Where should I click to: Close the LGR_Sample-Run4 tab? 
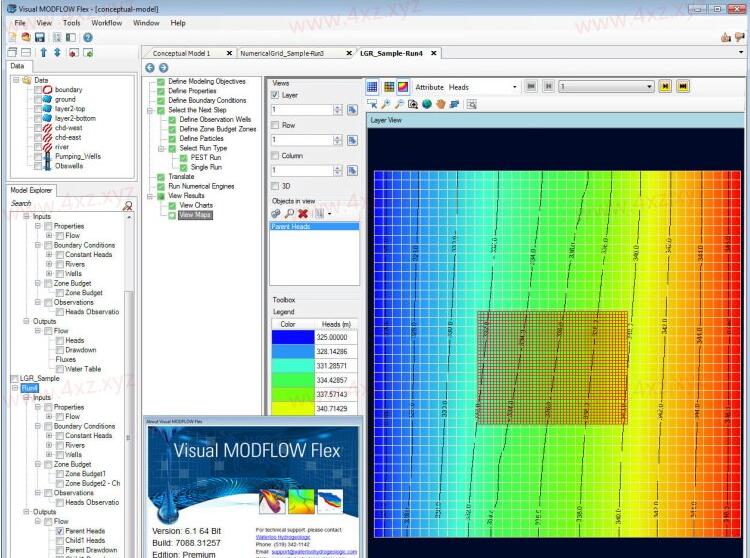[433, 53]
